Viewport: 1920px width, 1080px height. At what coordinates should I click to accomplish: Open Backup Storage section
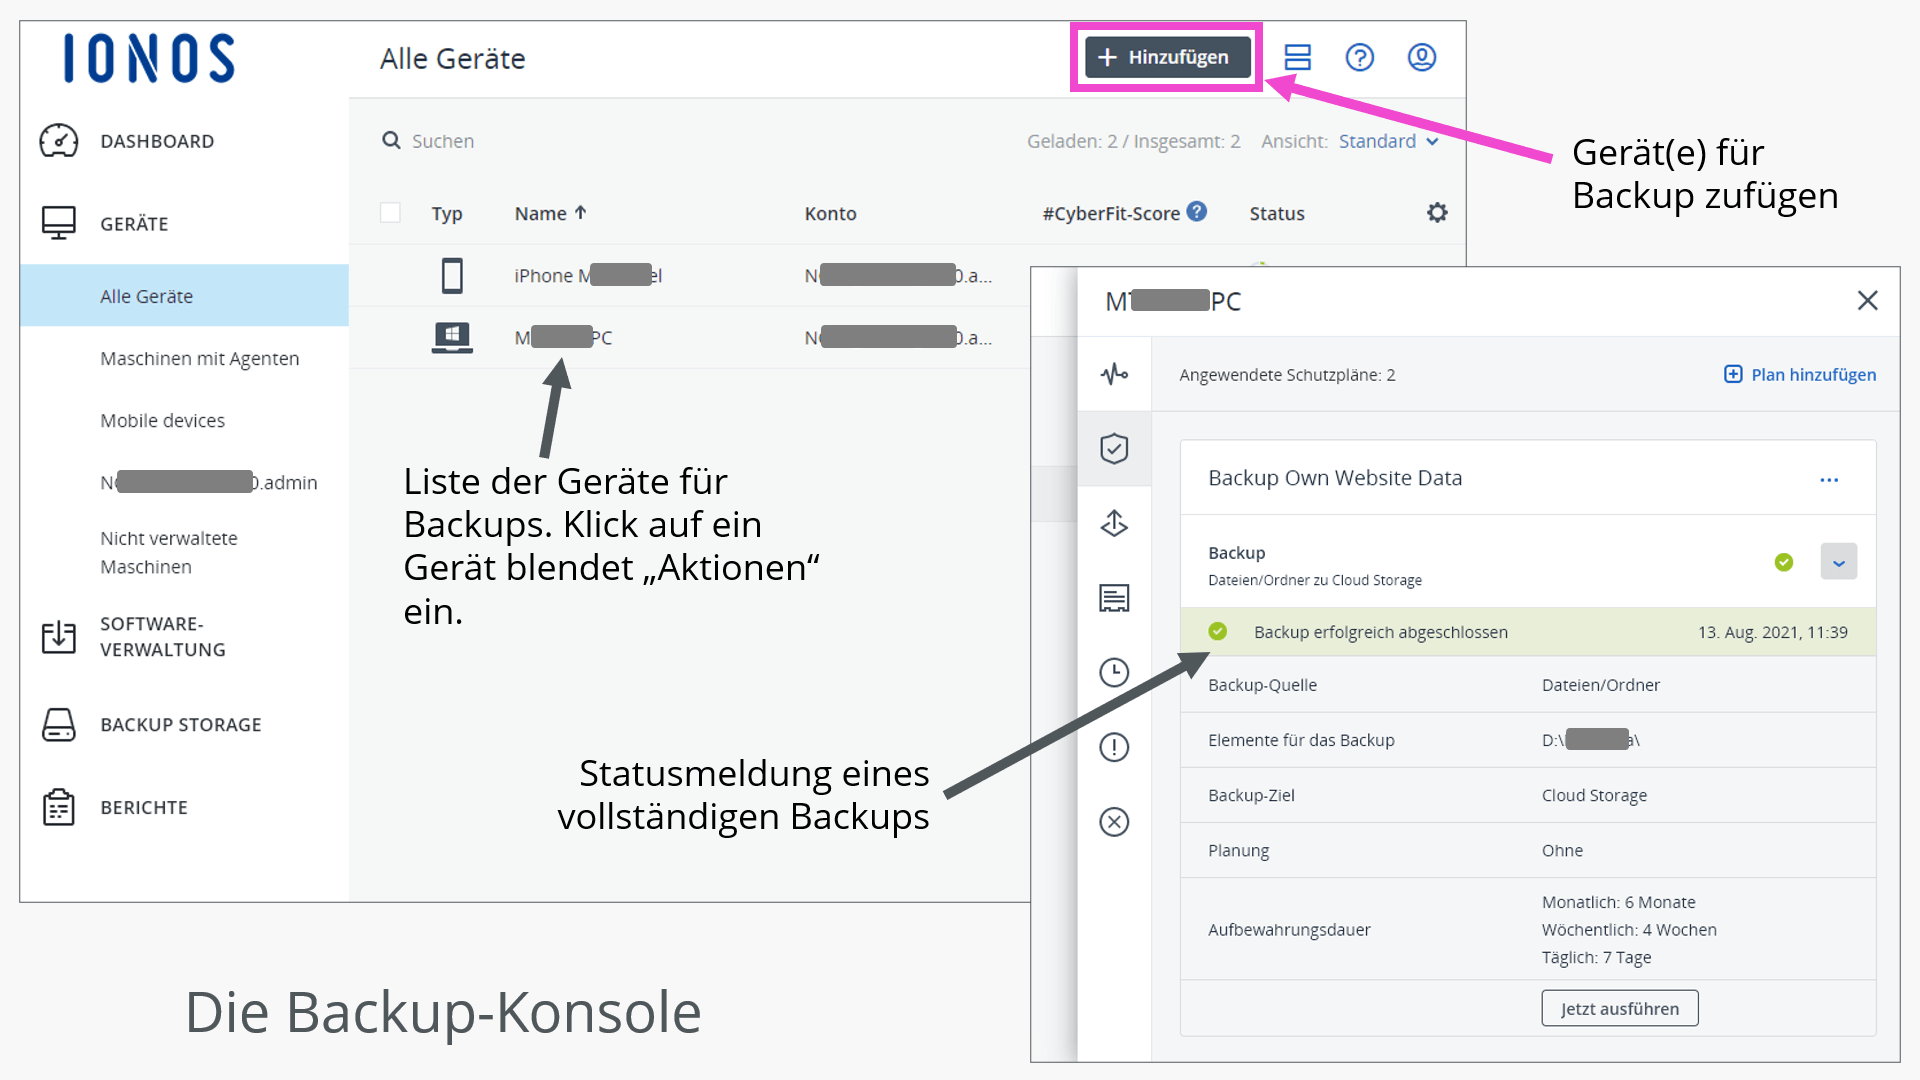point(180,724)
